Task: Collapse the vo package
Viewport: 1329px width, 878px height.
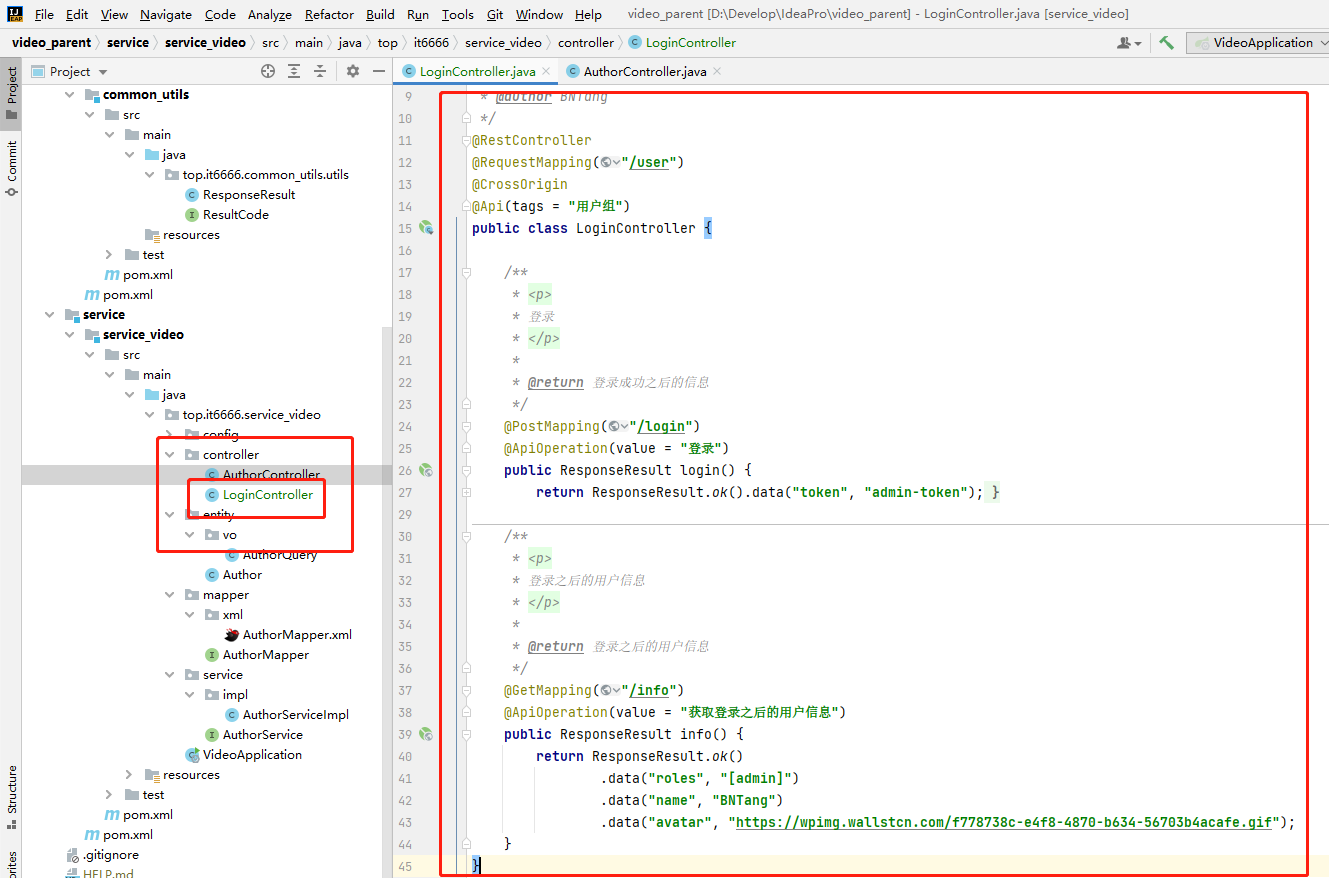Action: pyautogui.click(x=190, y=534)
